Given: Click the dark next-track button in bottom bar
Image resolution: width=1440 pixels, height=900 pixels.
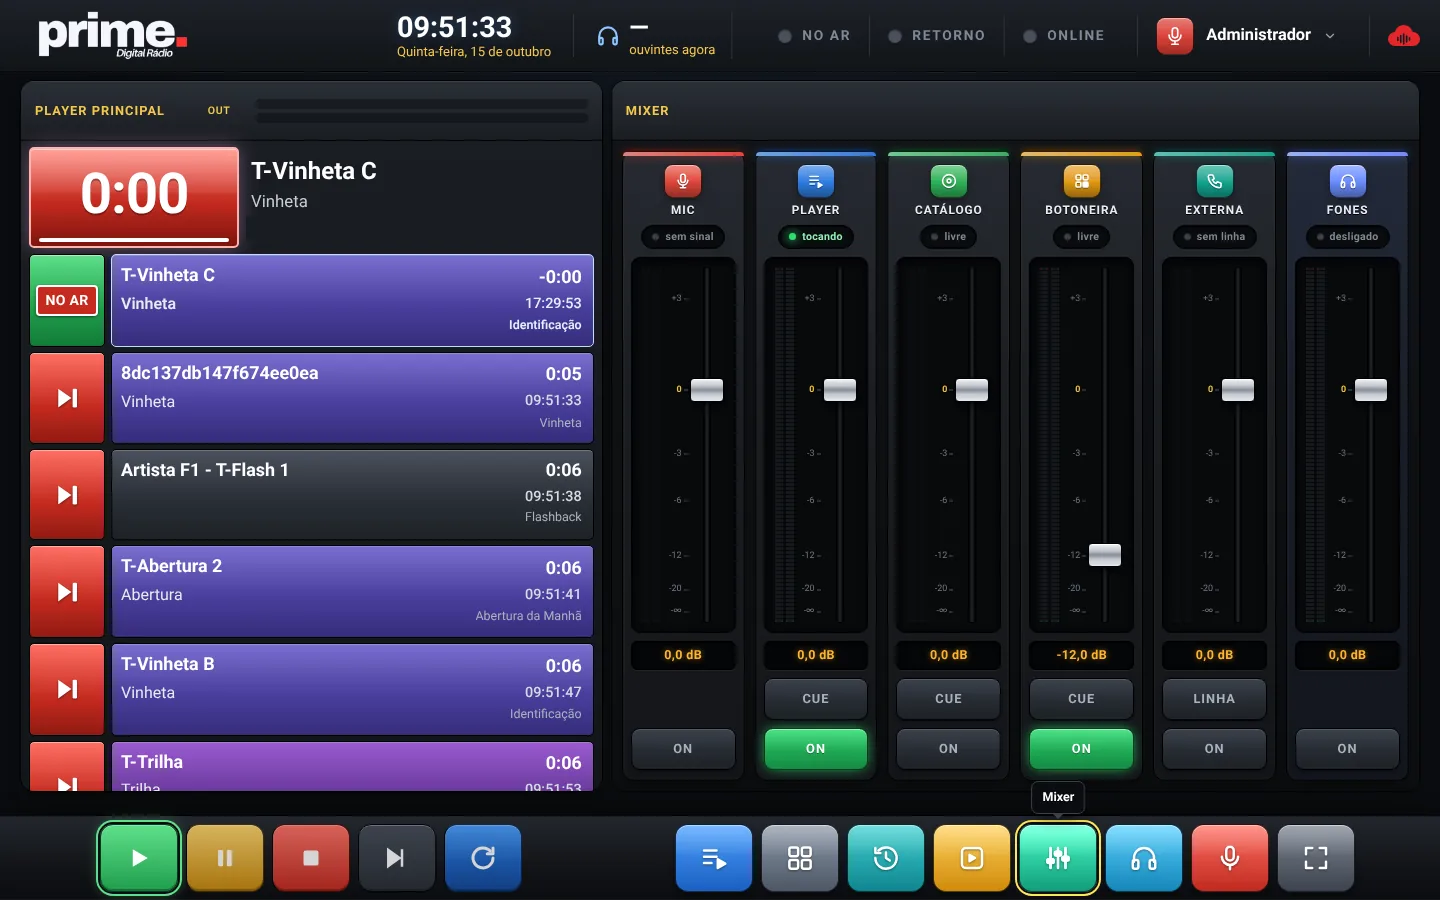Looking at the screenshot, I should (397, 857).
